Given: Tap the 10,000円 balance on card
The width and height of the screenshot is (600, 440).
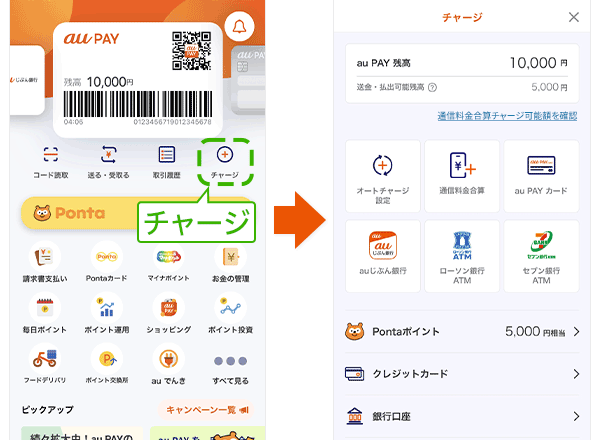Looking at the screenshot, I should 110,82.
